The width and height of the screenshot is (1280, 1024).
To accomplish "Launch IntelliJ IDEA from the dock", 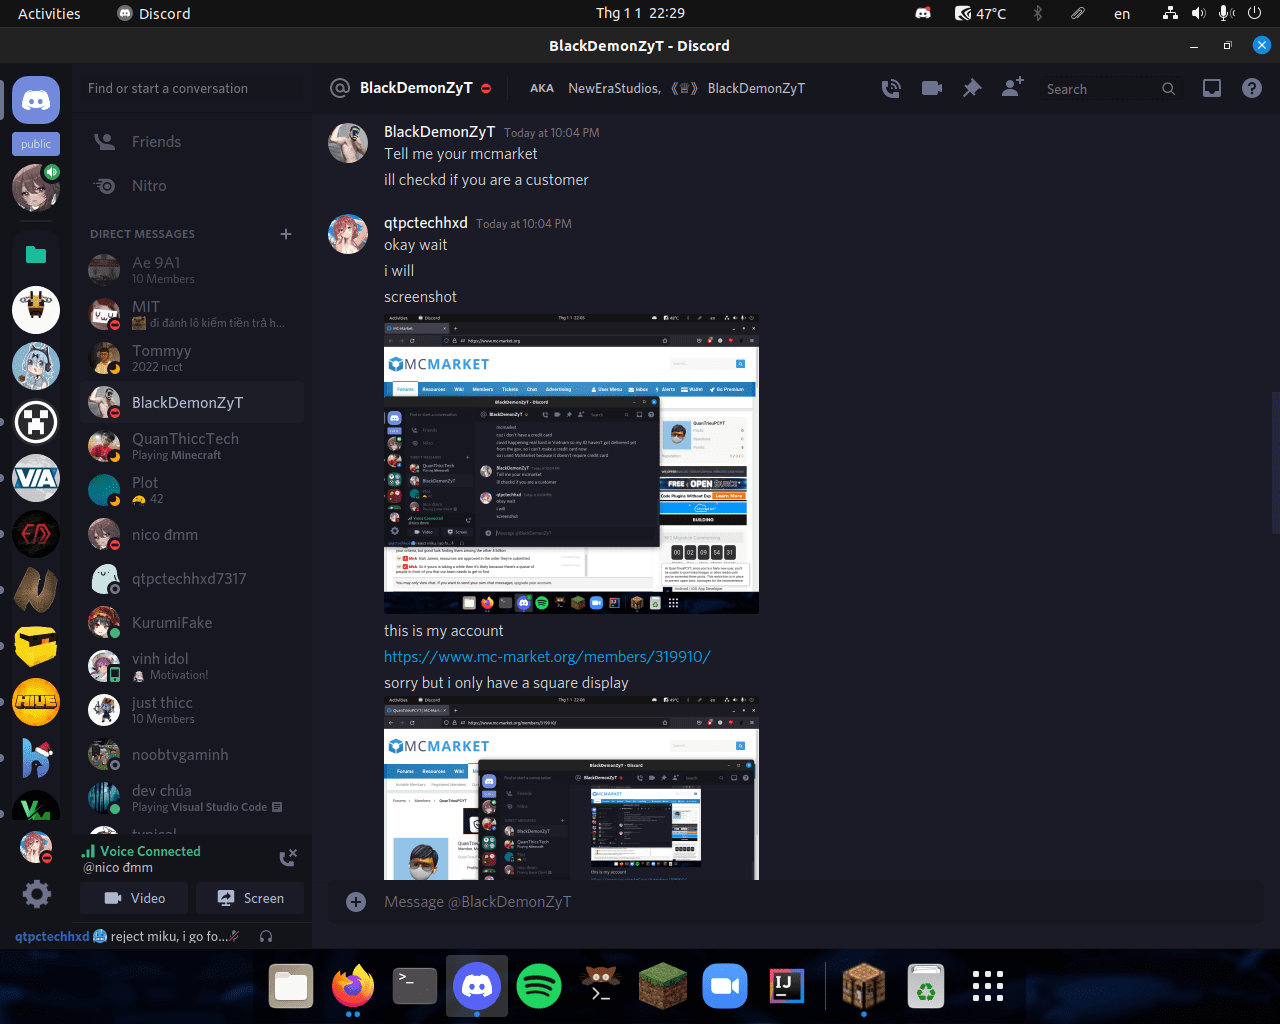I will (x=787, y=987).
